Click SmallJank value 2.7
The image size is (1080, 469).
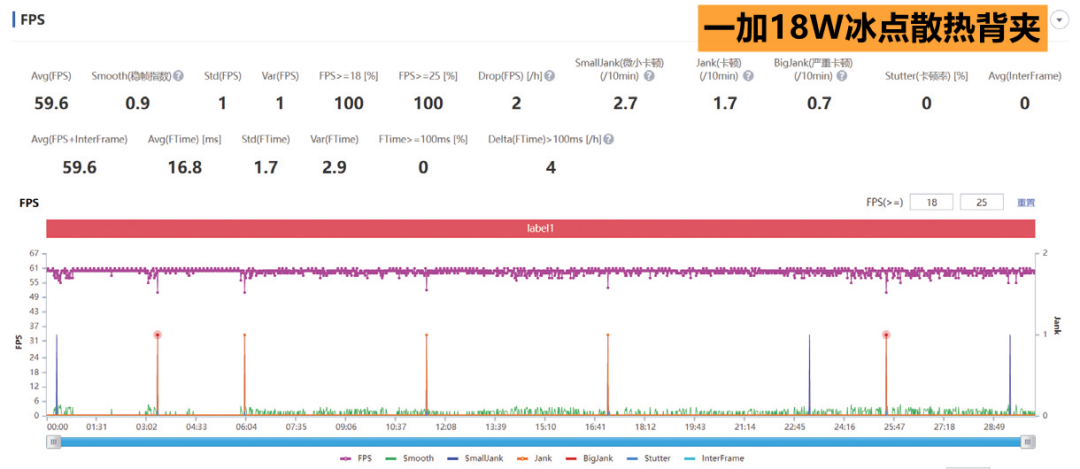pos(625,104)
